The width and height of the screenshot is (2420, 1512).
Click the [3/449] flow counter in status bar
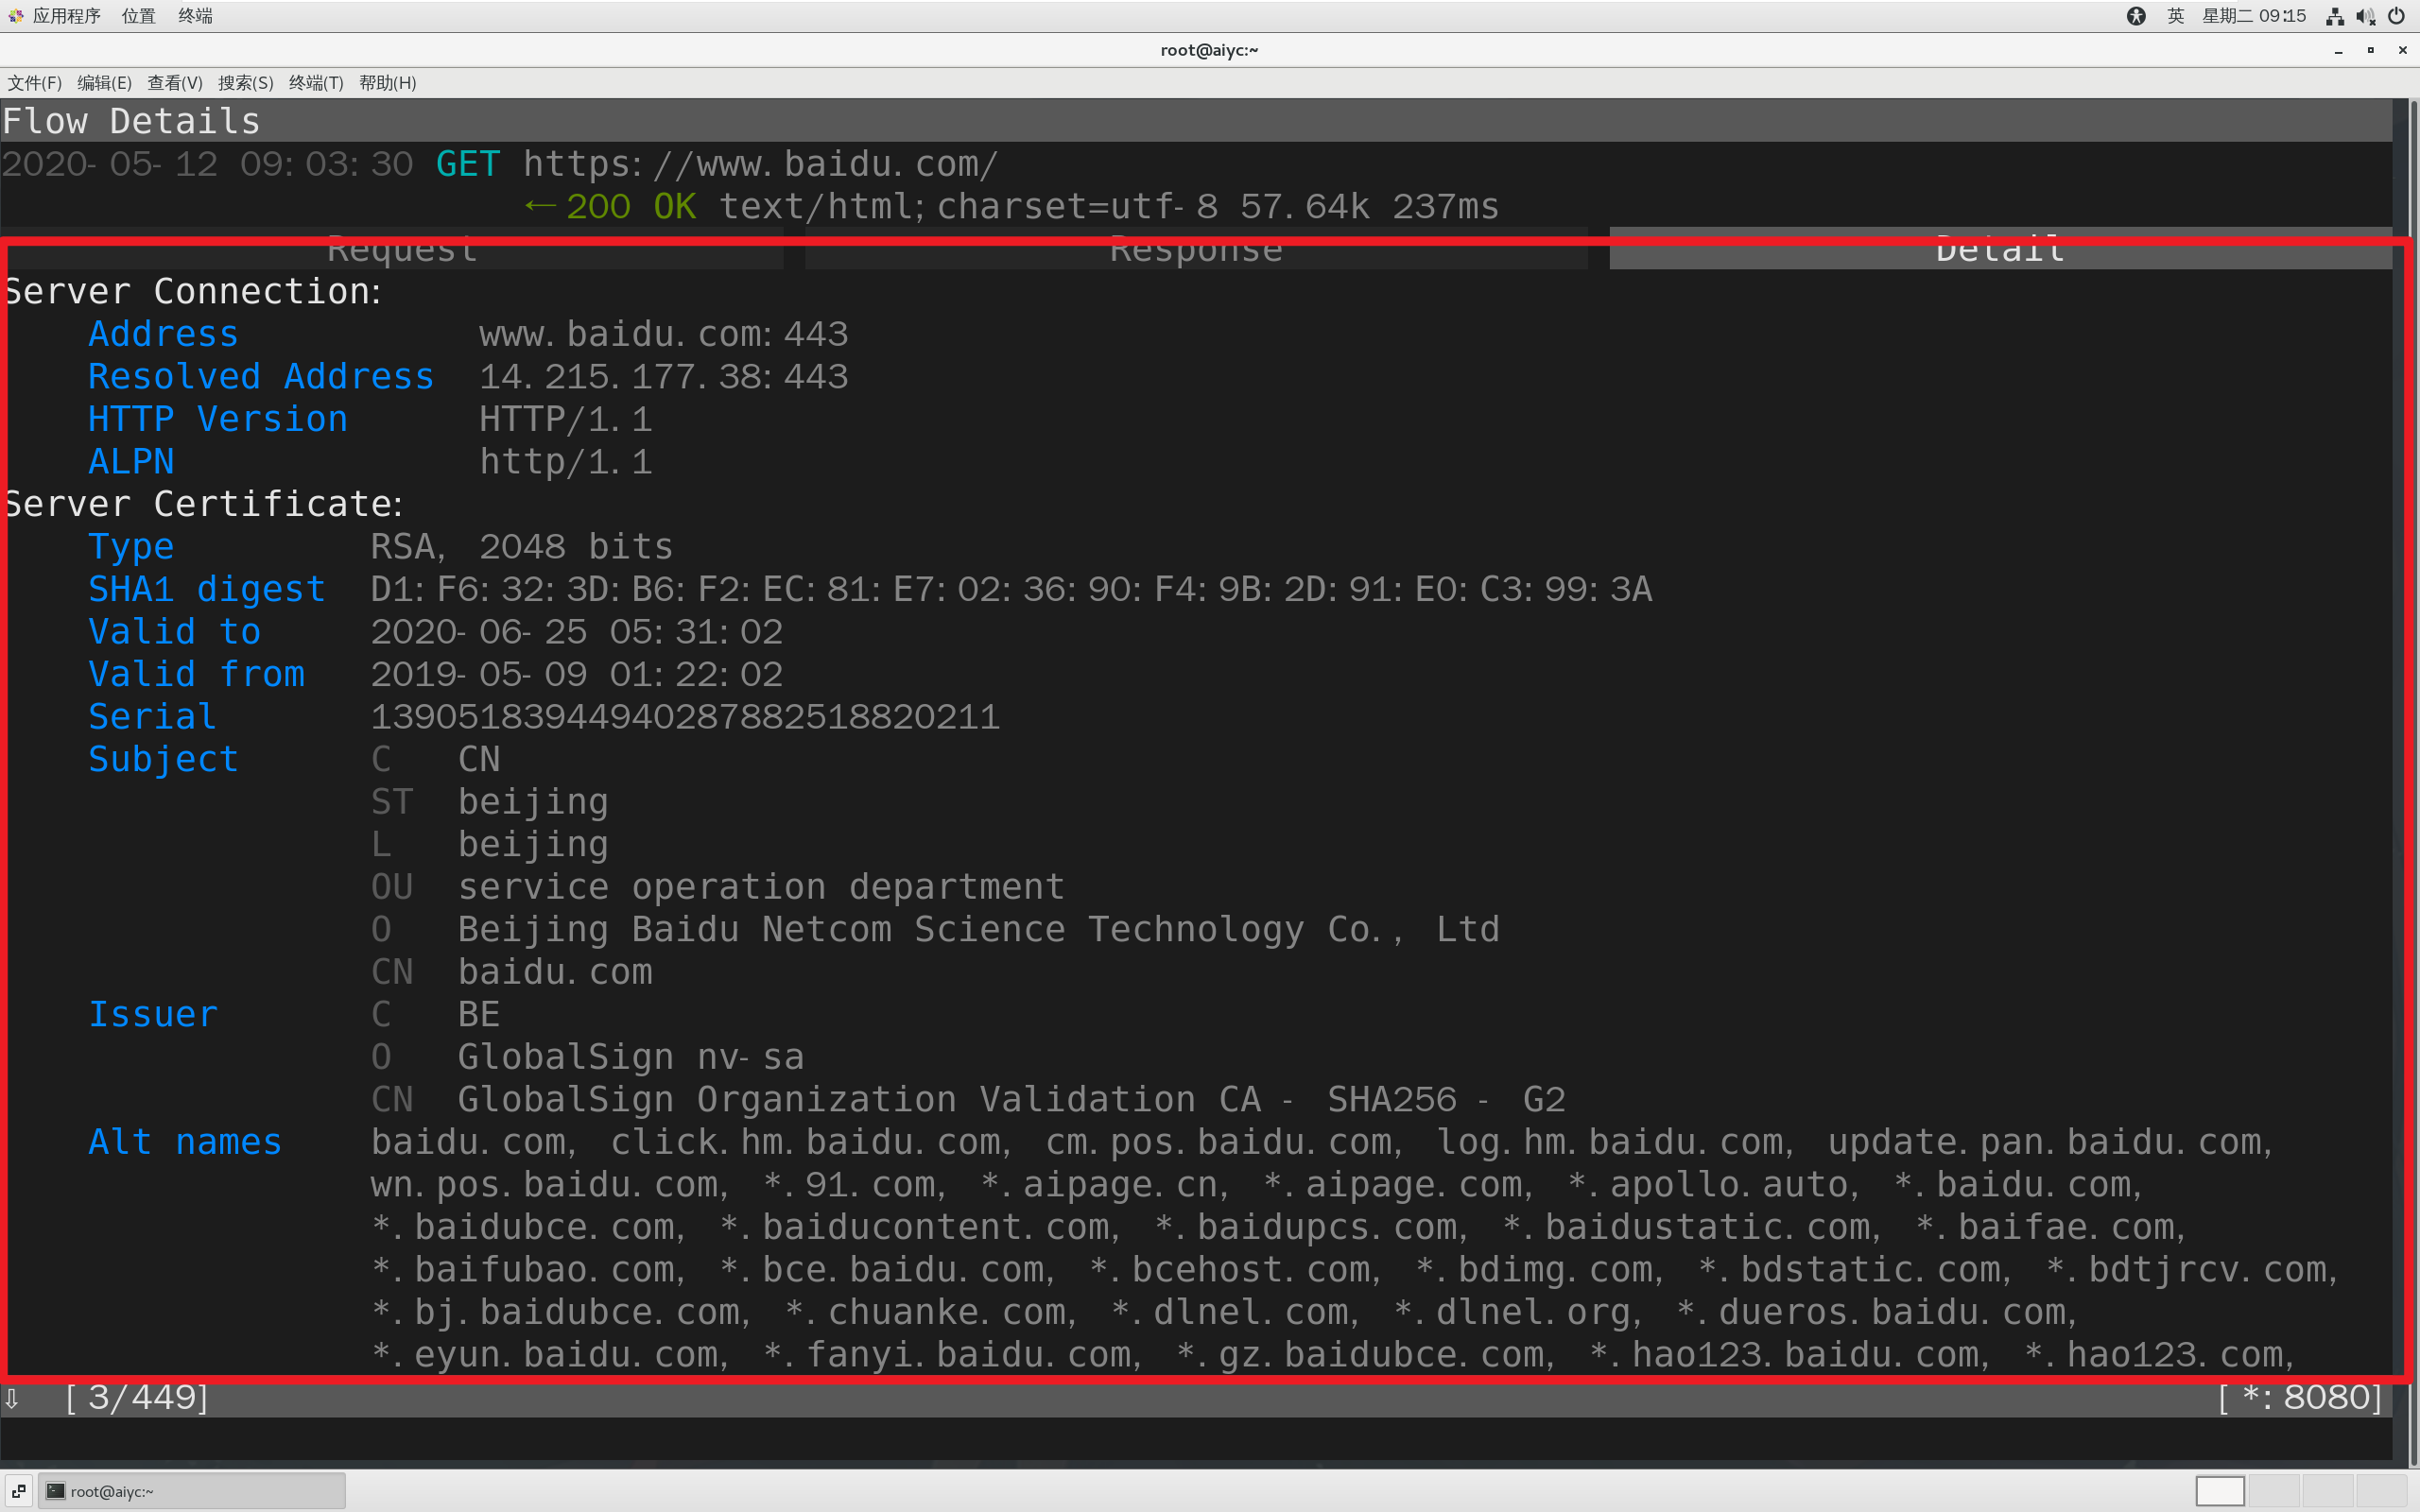click(x=137, y=1398)
